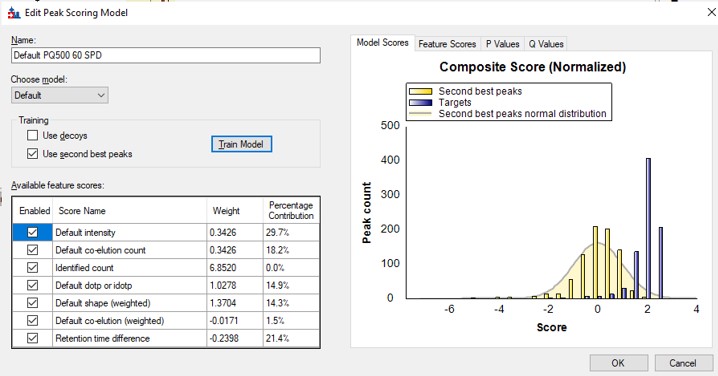Click the 29.7% contribution cell
Viewport: 718px width, 376px height.
[x=291, y=233]
